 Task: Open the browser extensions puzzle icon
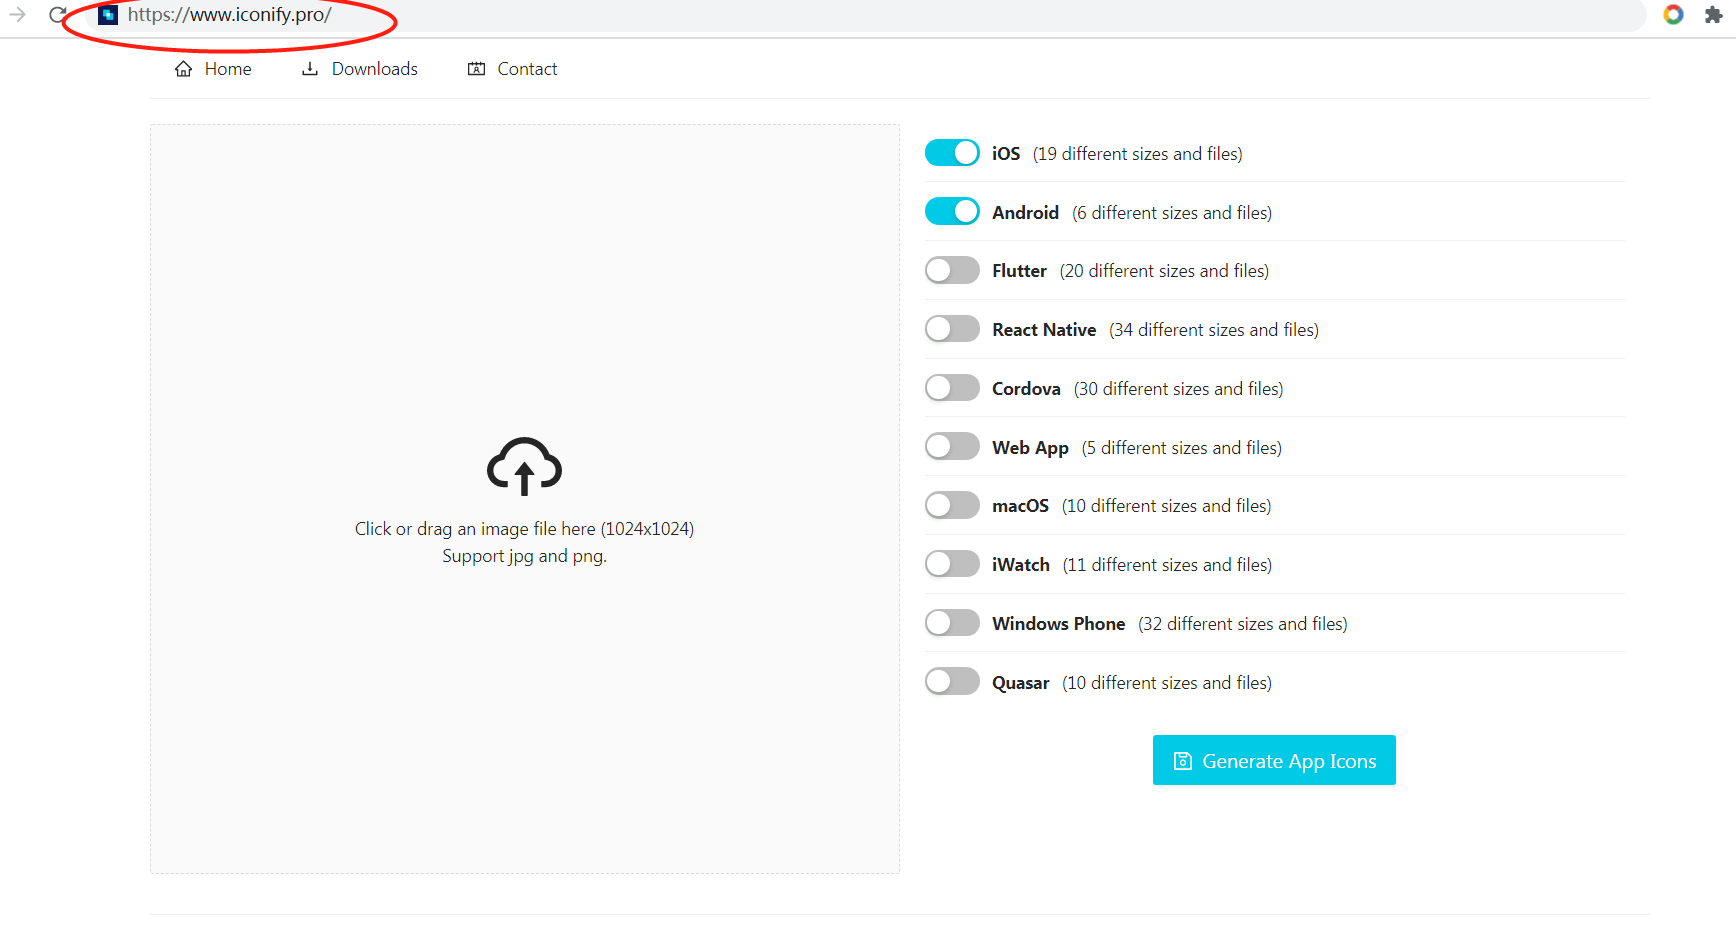click(1713, 14)
